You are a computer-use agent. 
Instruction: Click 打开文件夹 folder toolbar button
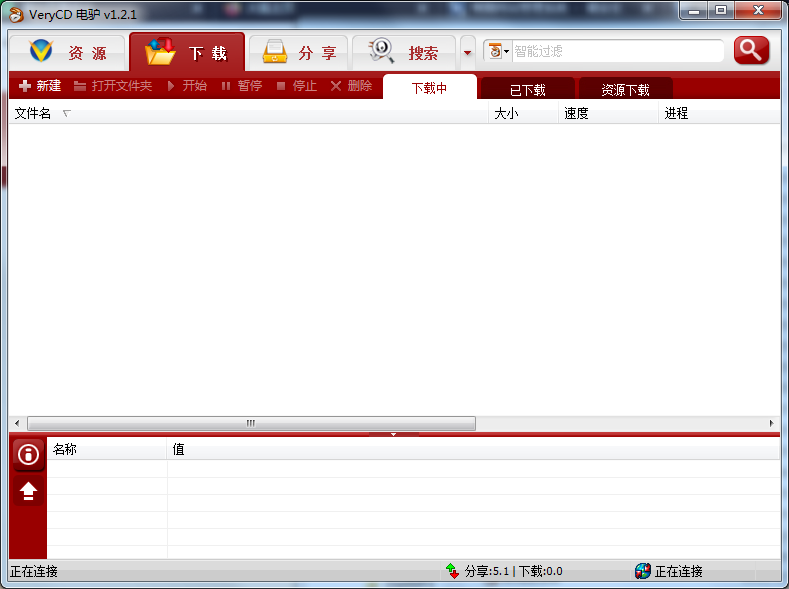[x=113, y=86]
